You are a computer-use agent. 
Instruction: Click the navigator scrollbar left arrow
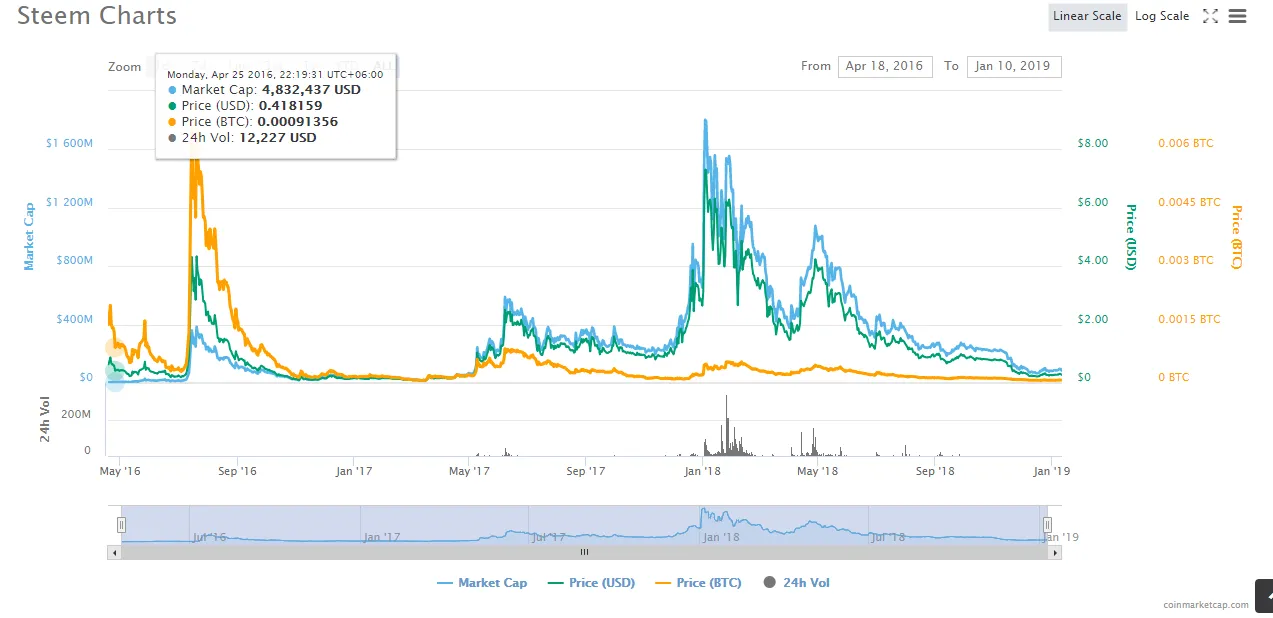coord(114,551)
